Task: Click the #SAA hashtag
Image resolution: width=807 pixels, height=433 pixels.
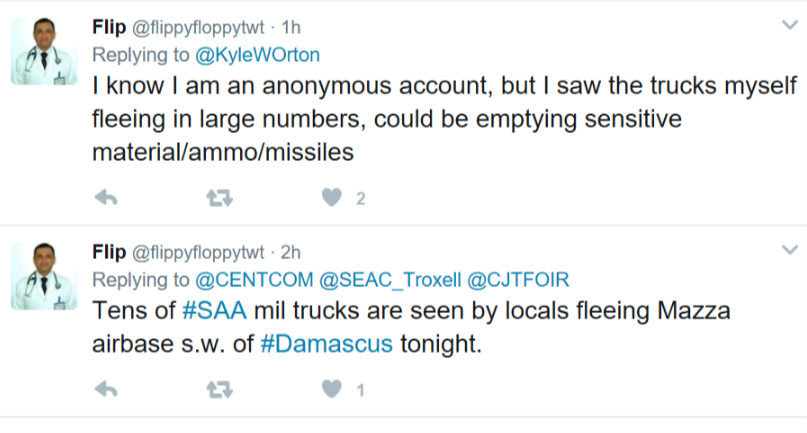Action: 211,311
